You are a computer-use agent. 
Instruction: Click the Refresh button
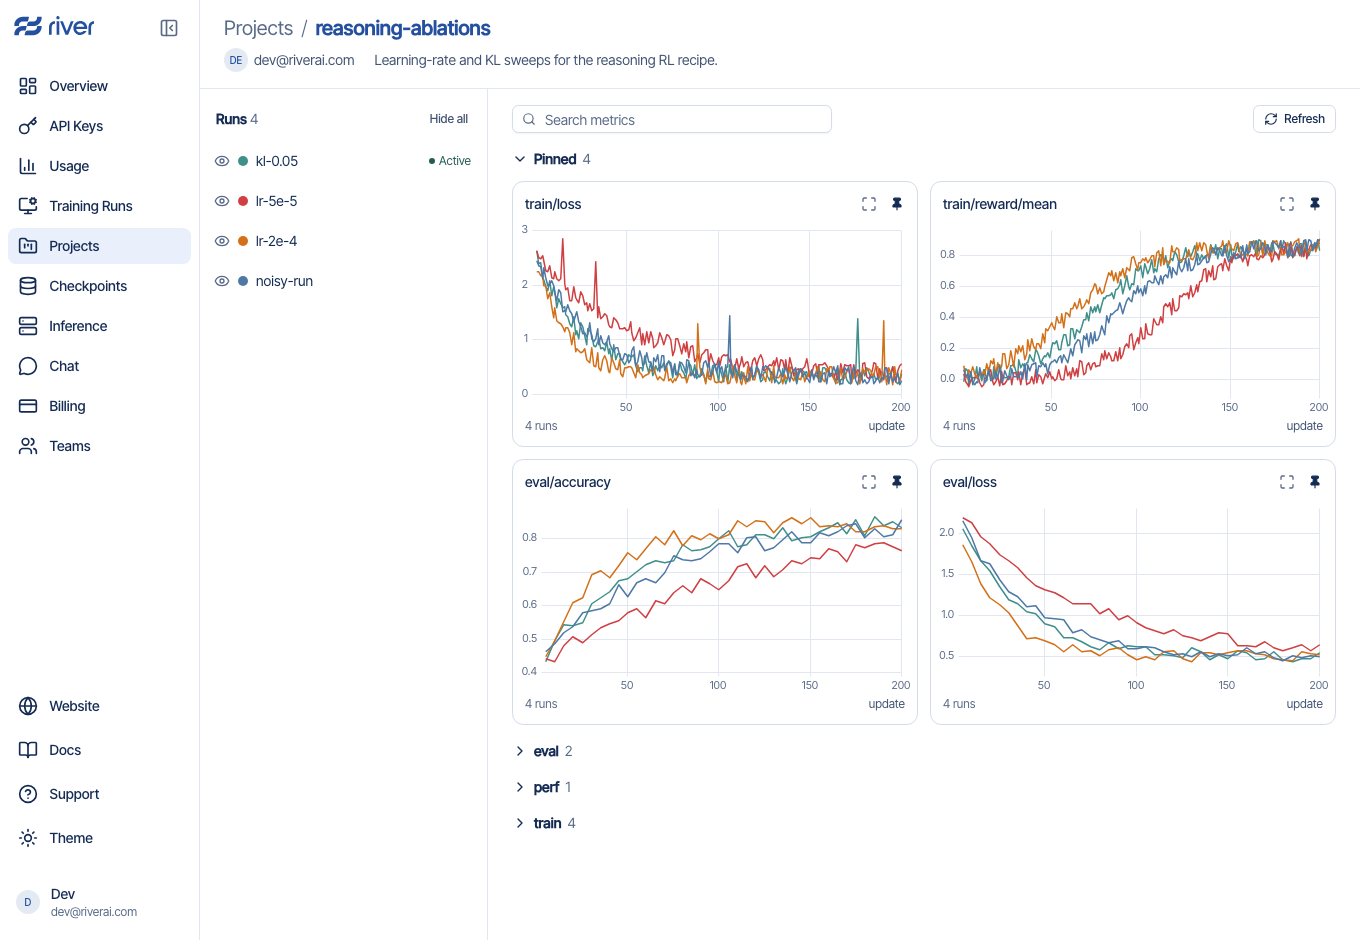(x=1294, y=119)
